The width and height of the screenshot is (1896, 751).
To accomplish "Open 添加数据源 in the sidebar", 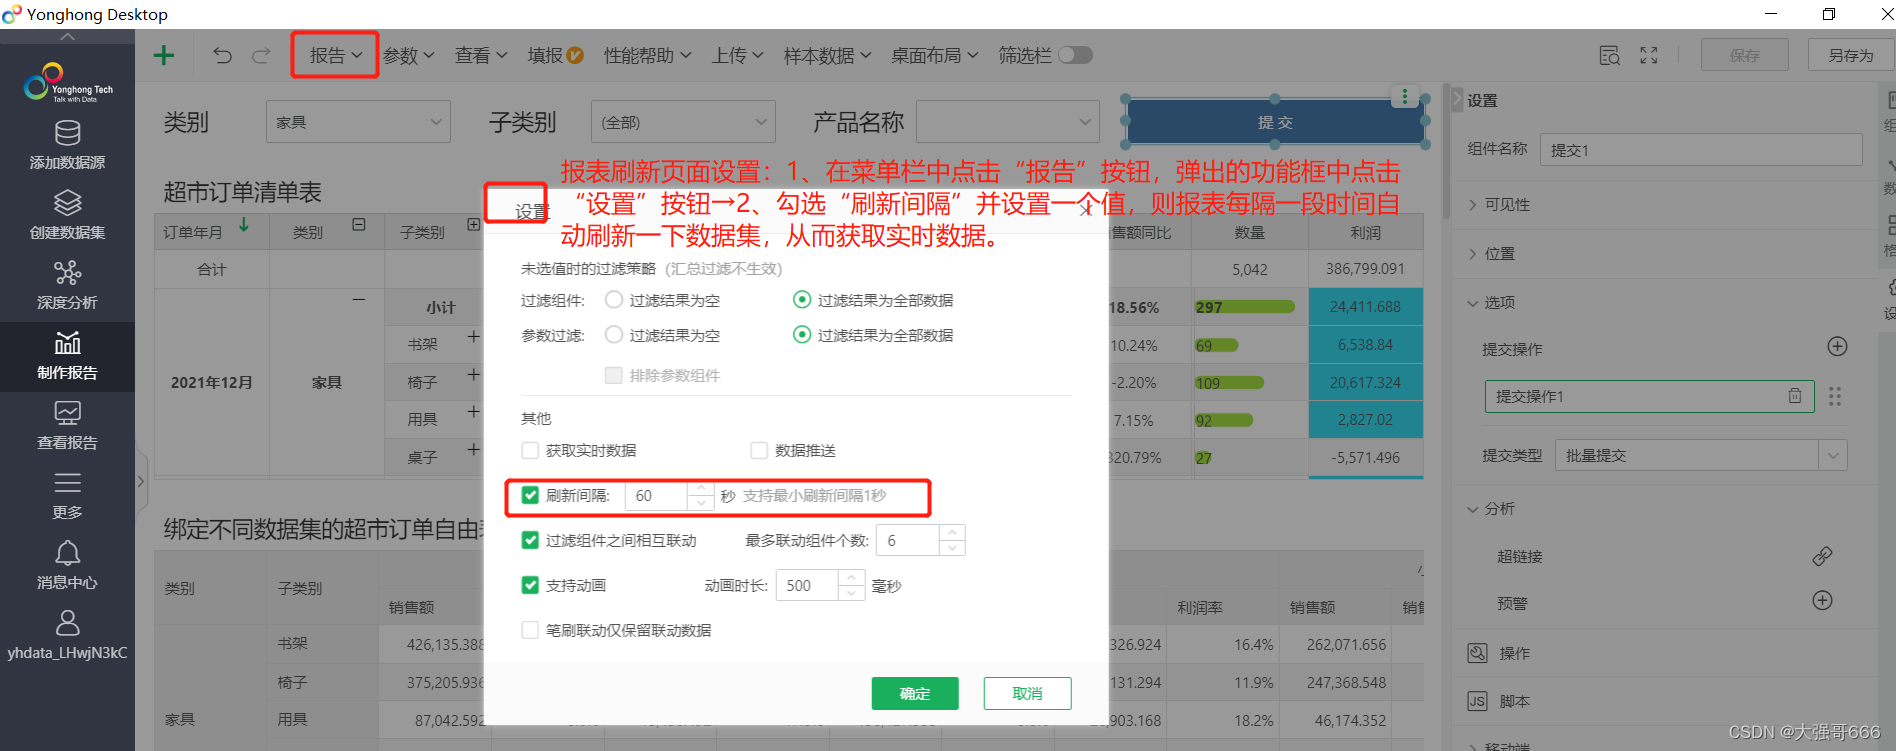I will (x=67, y=145).
